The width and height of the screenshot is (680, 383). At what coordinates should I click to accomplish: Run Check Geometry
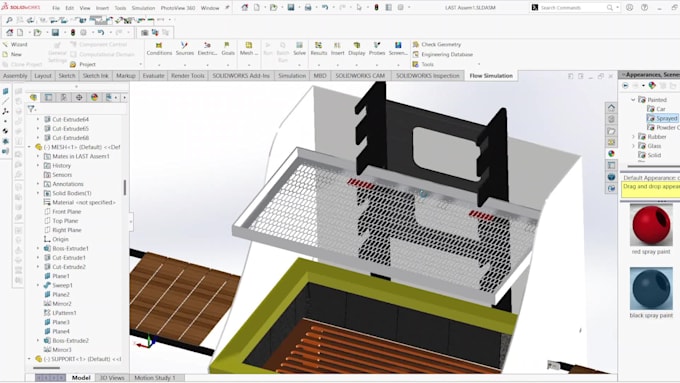(x=437, y=44)
